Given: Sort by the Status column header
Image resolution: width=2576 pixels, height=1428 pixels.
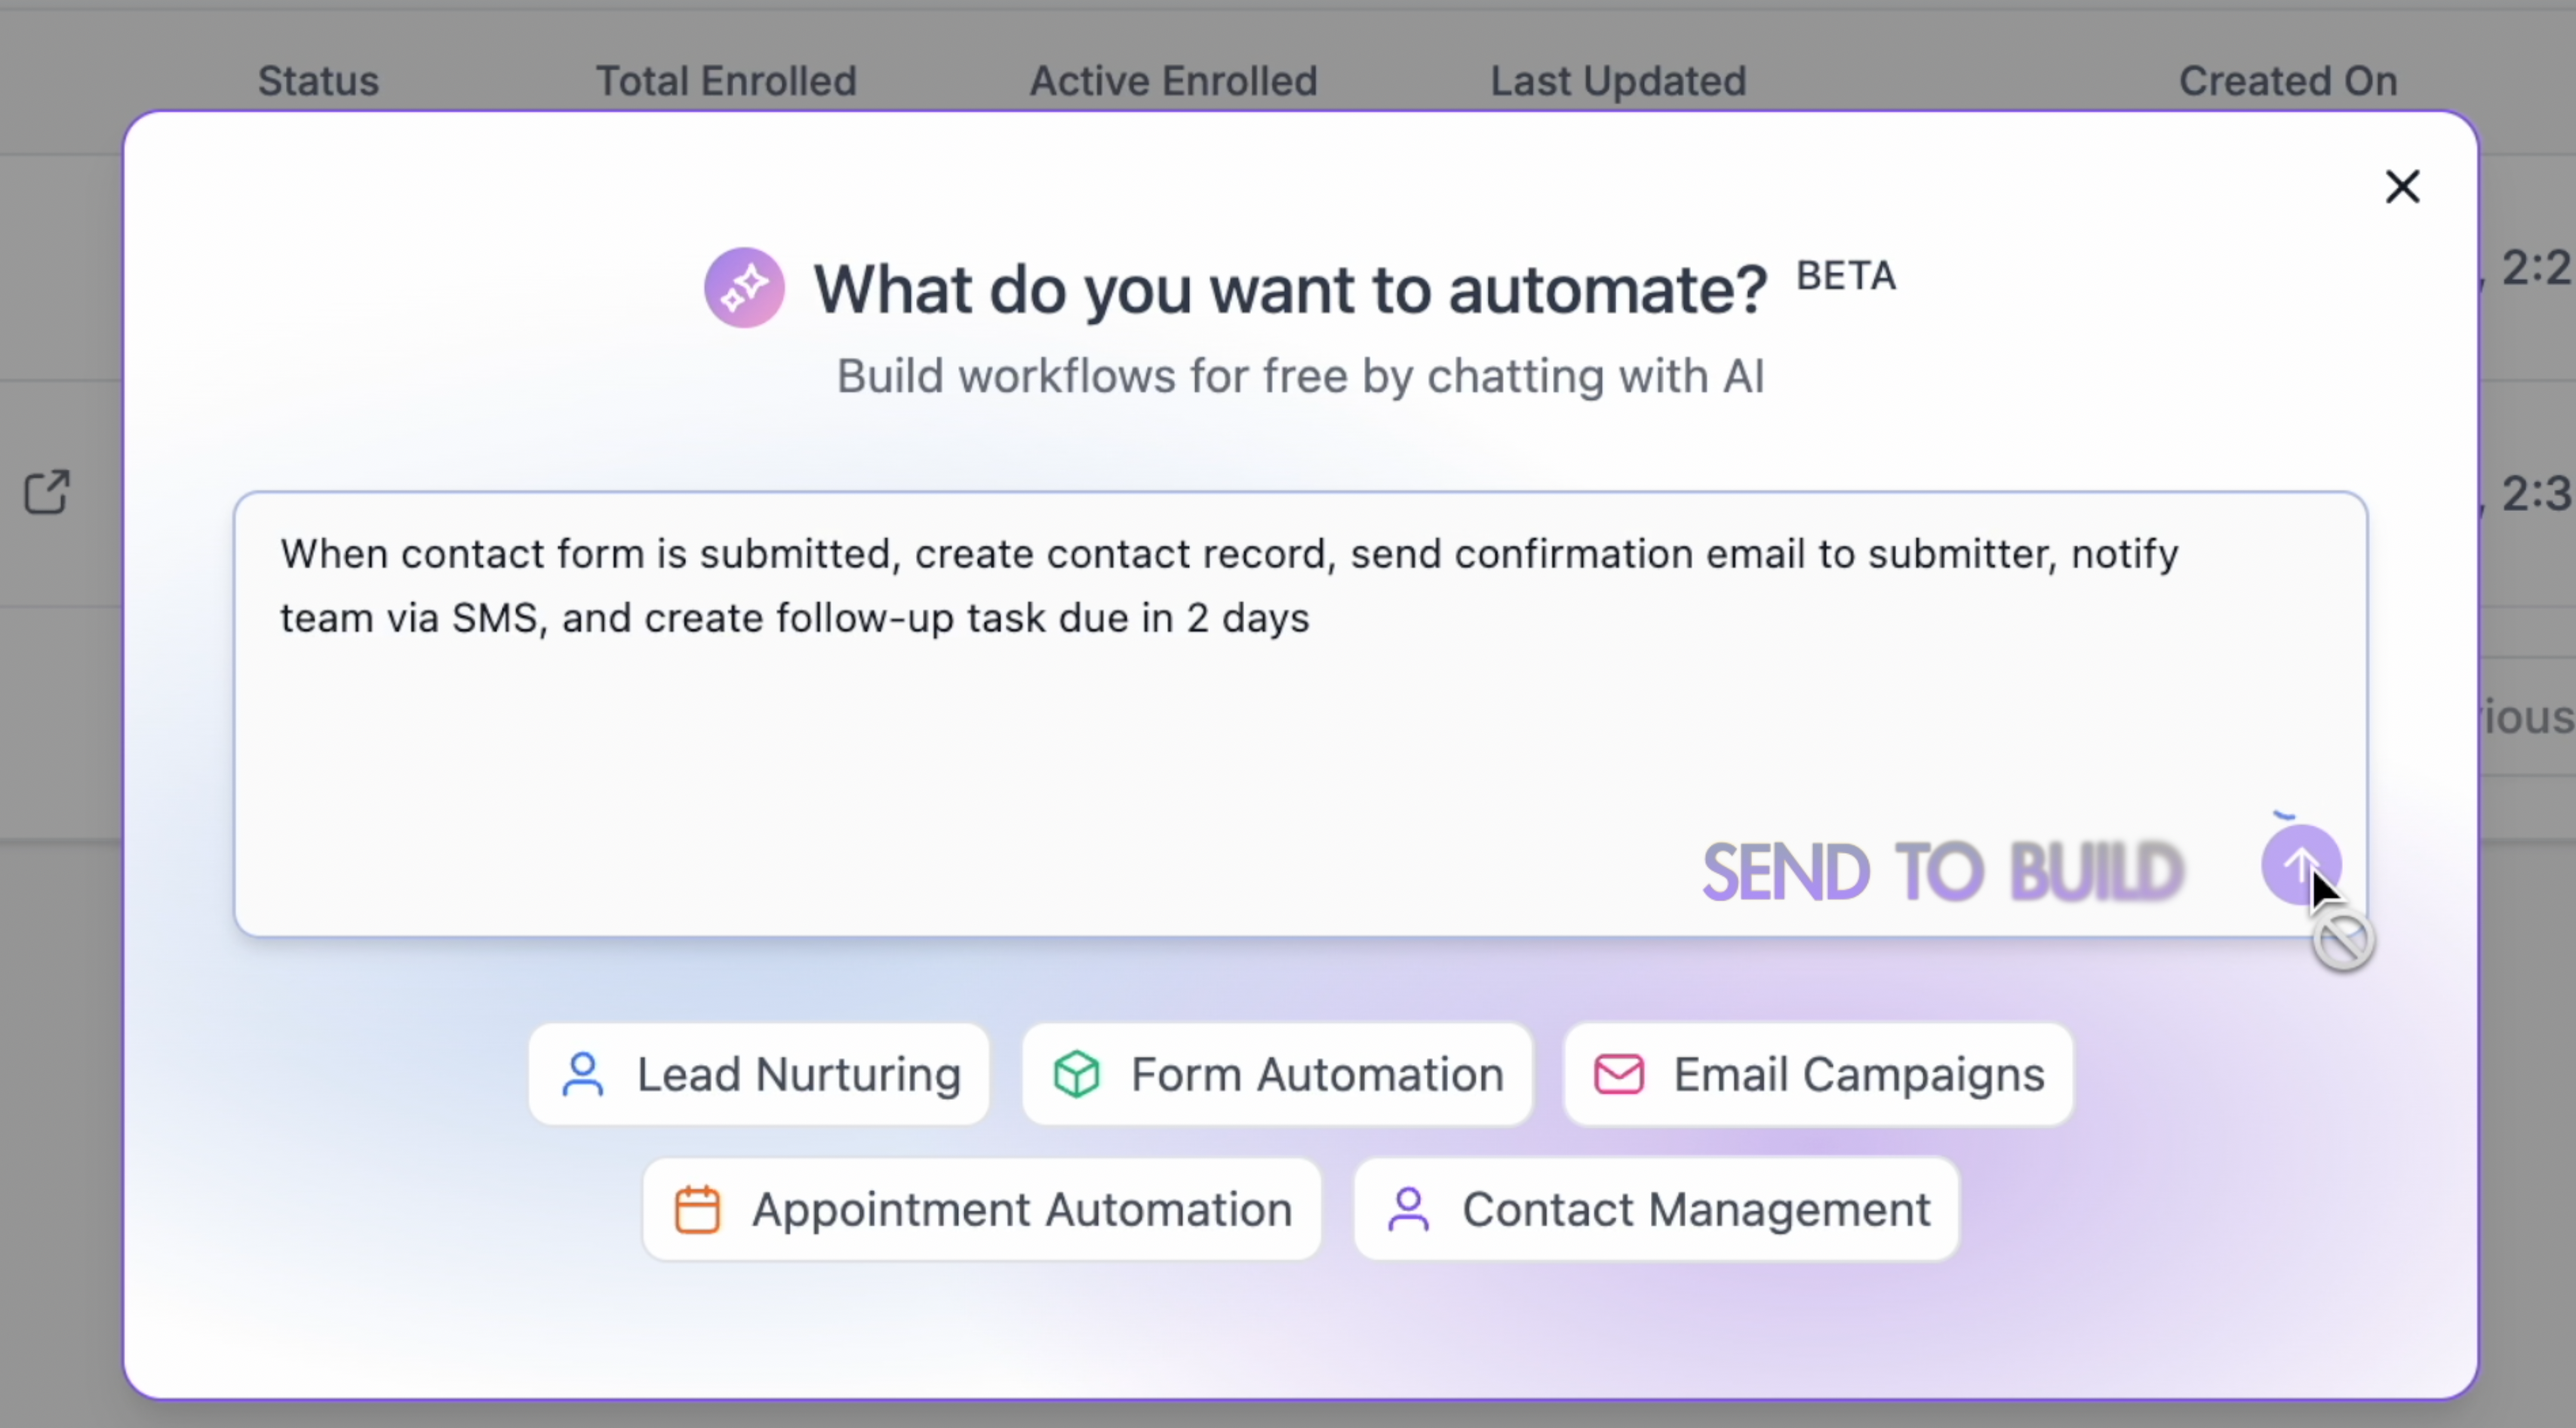Looking at the screenshot, I should coord(318,81).
